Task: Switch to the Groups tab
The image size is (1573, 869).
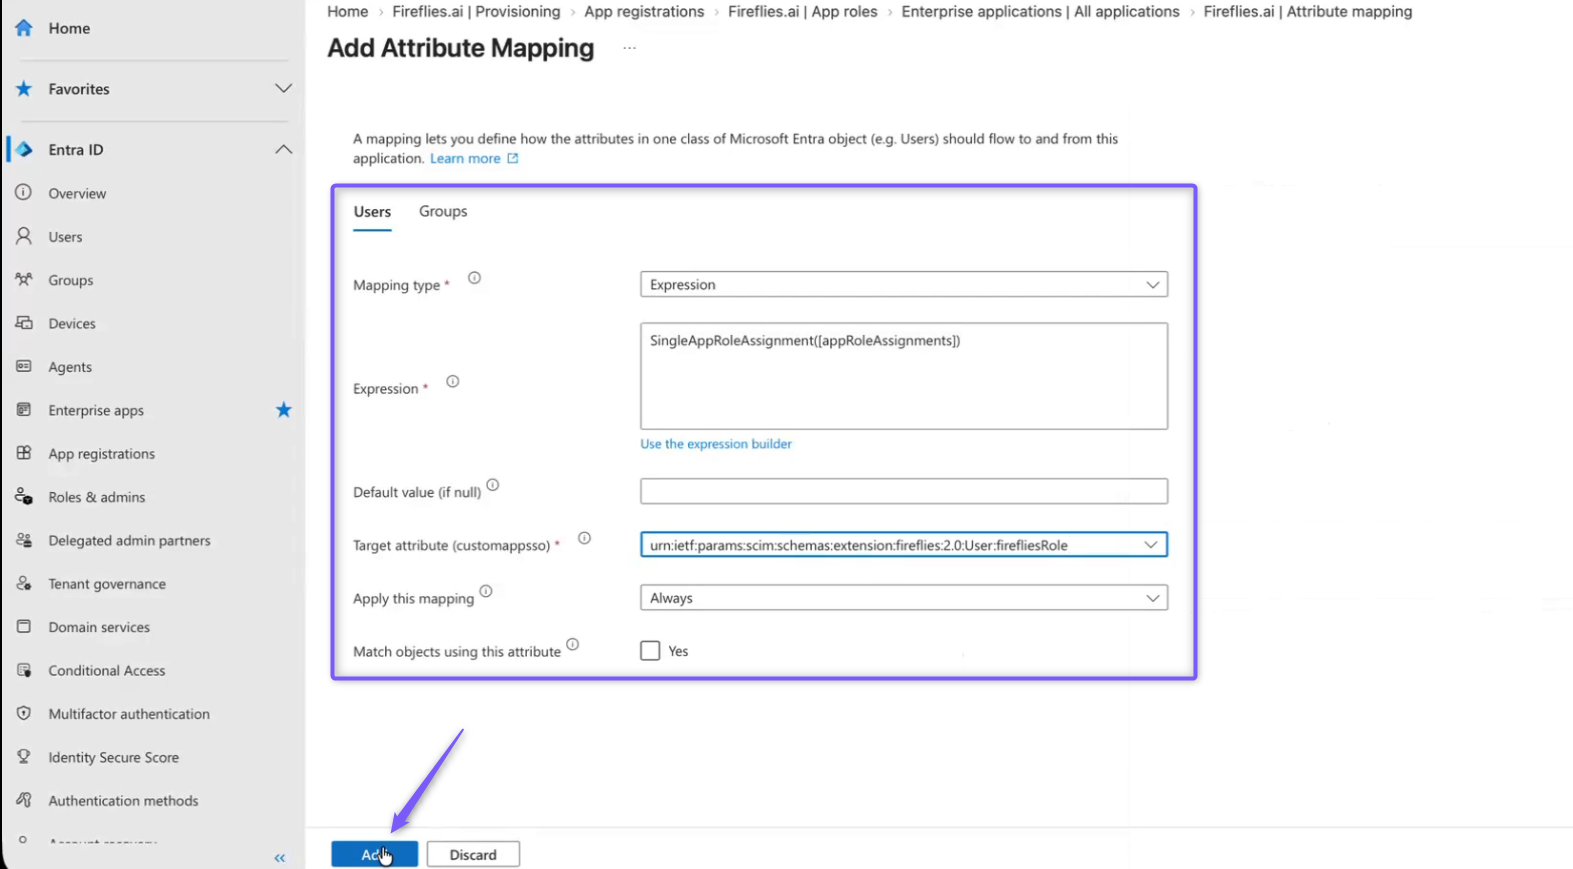Action: 443,211
